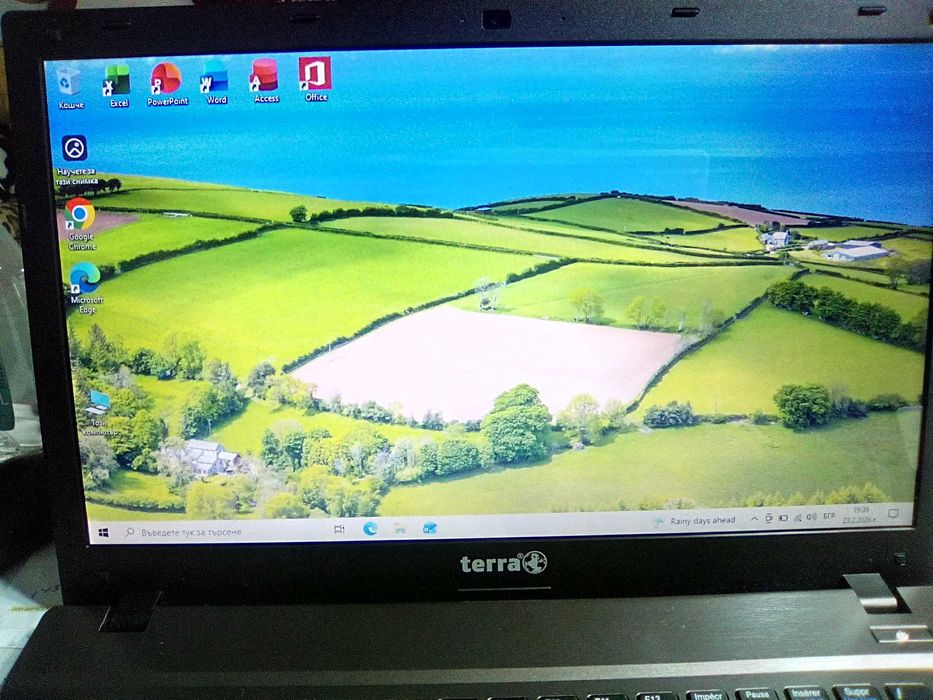
Task: Click the 'Научете за тази снимка' icon
Action: (76, 160)
